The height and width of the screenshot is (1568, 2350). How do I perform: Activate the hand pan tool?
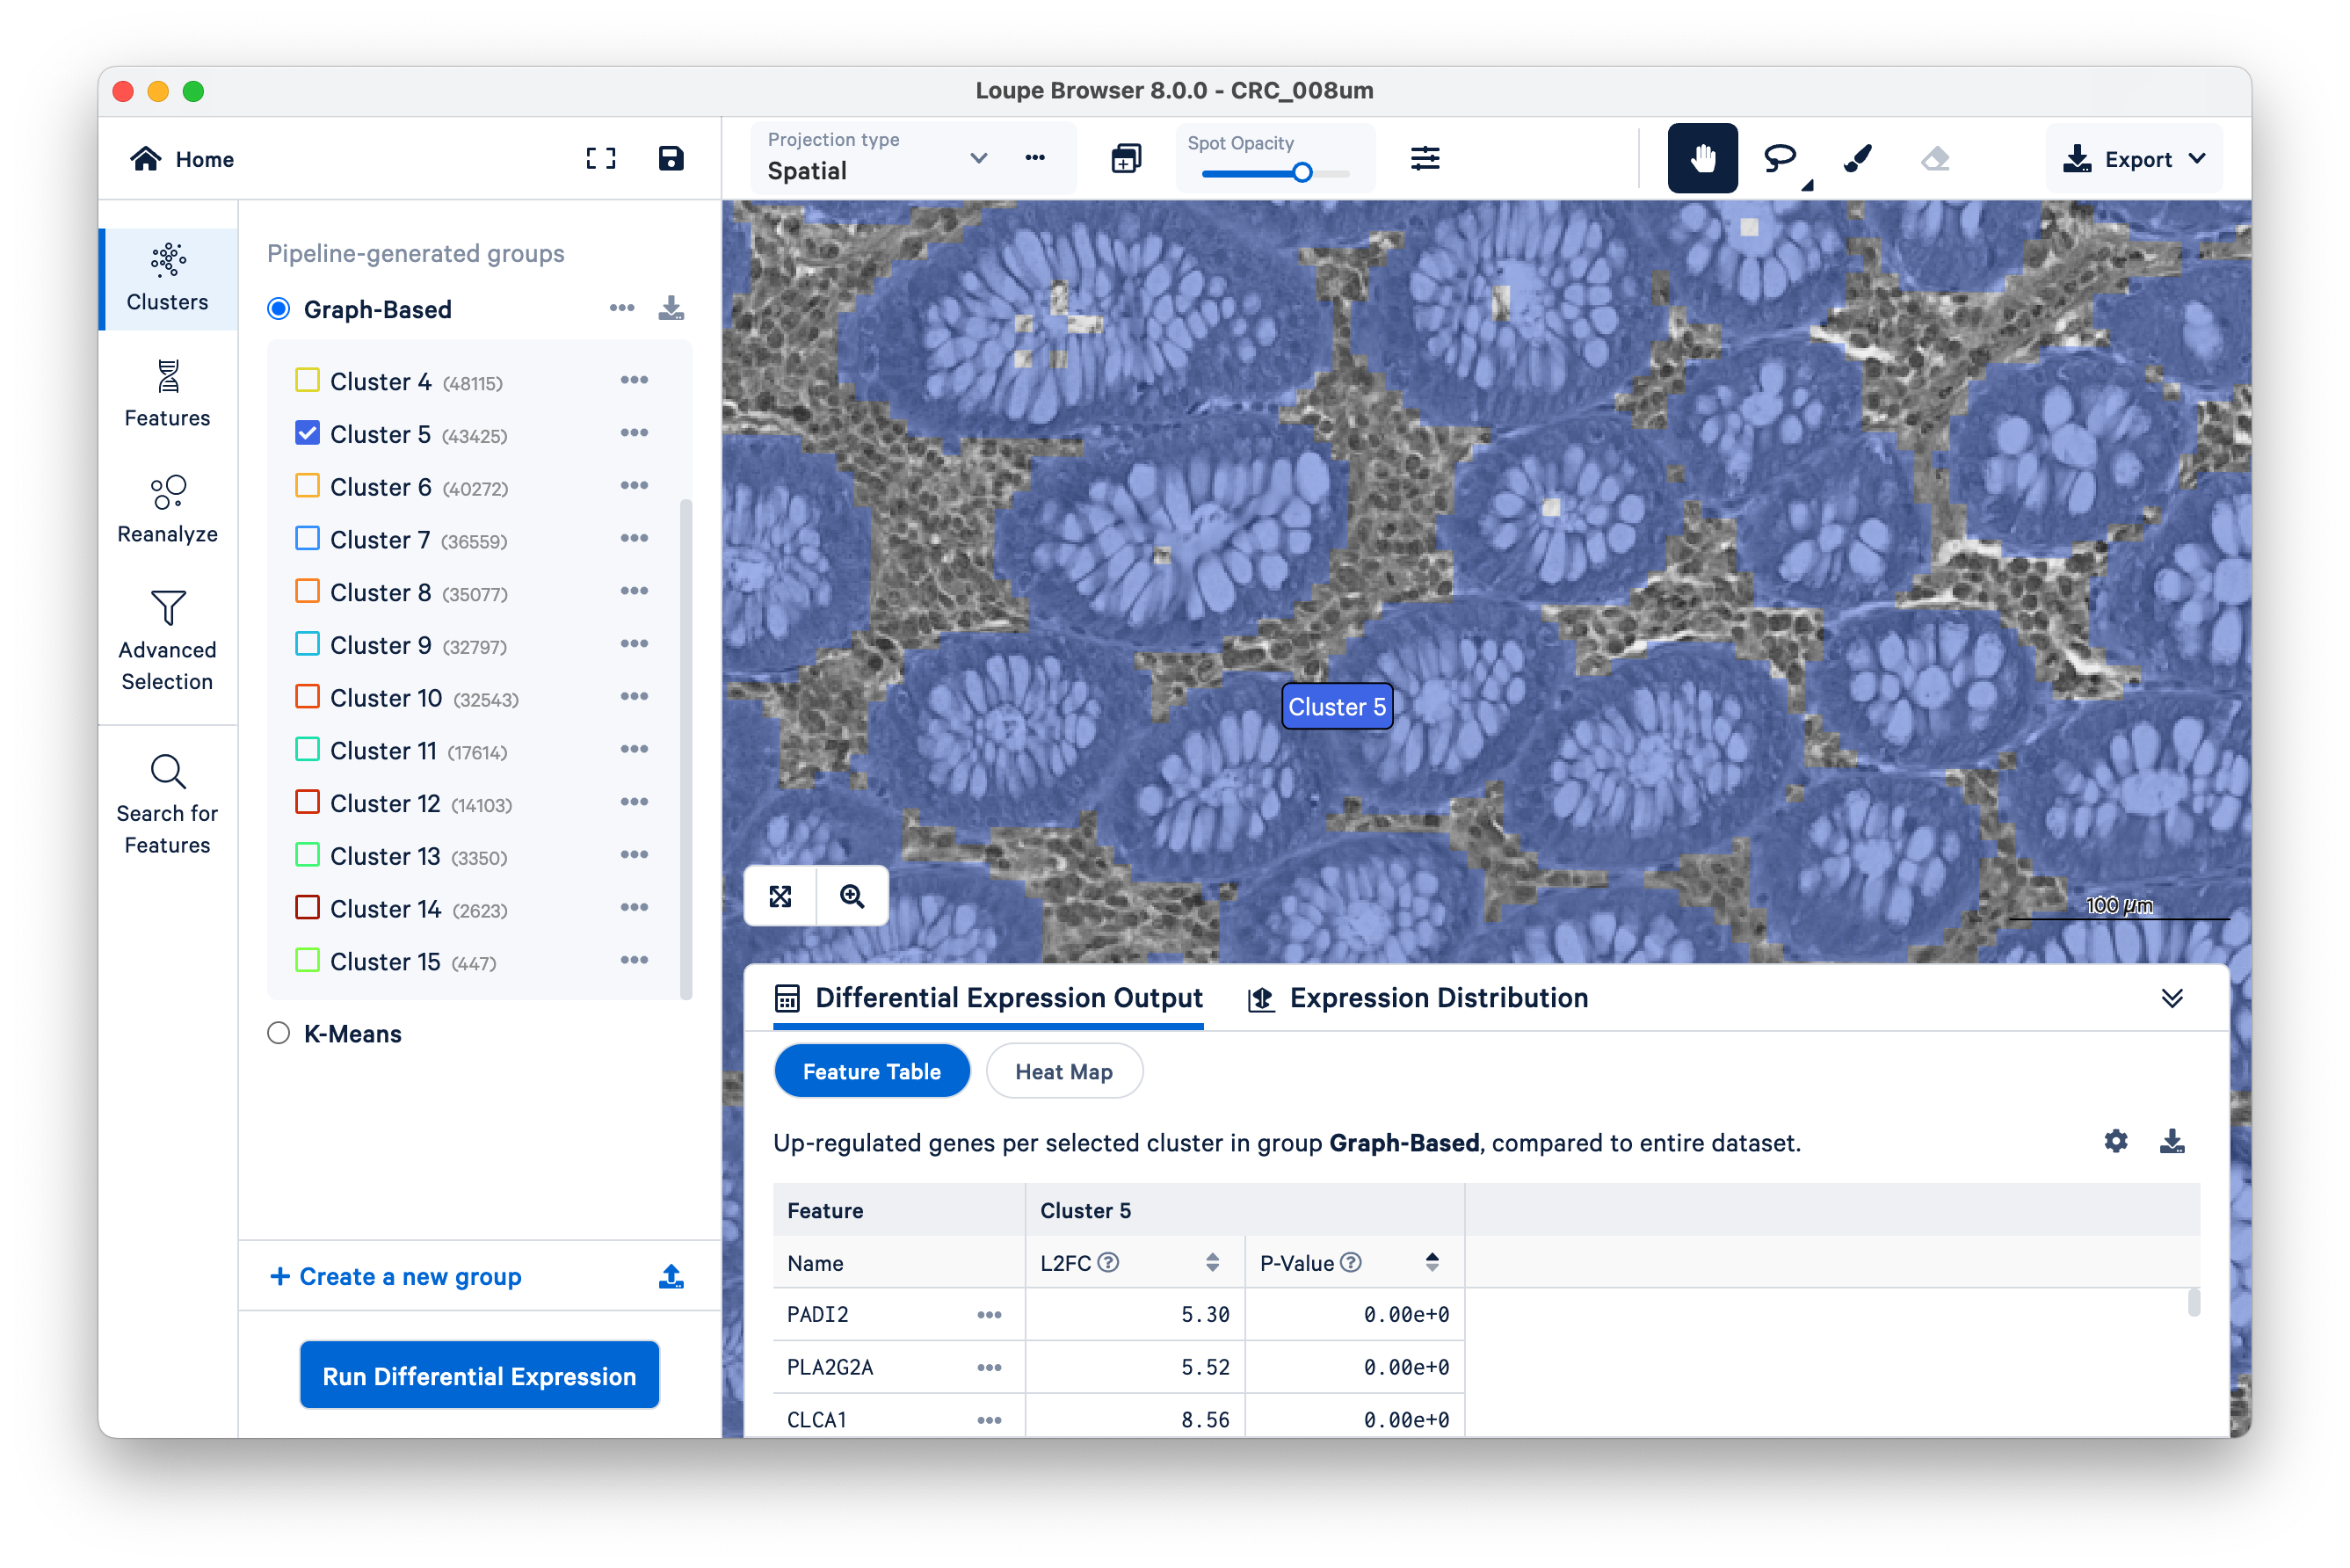click(1702, 158)
